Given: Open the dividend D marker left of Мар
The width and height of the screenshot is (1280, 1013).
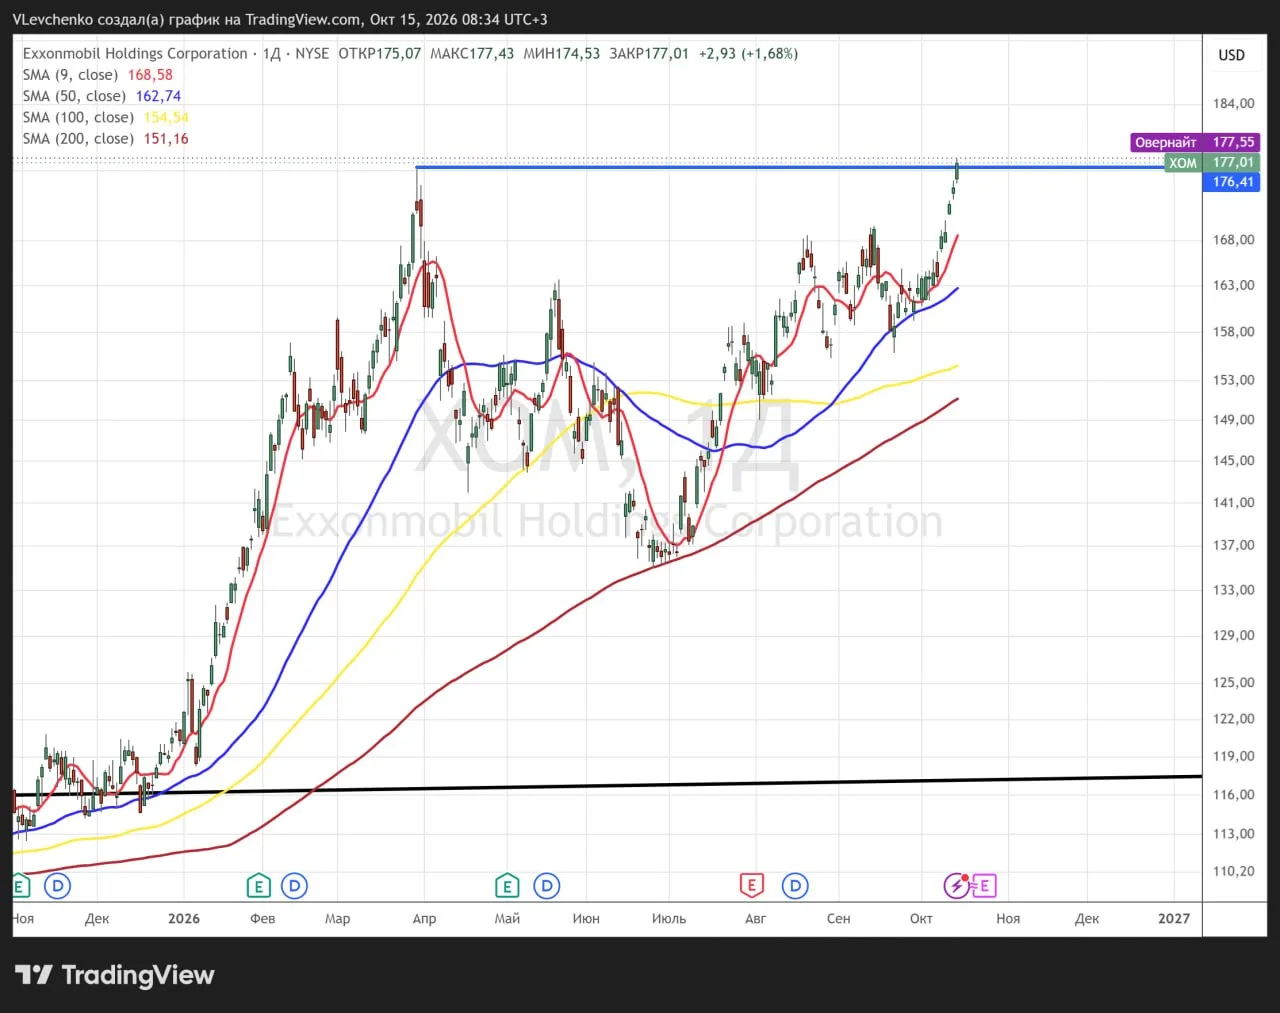Looking at the screenshot, I should [294, 886].
